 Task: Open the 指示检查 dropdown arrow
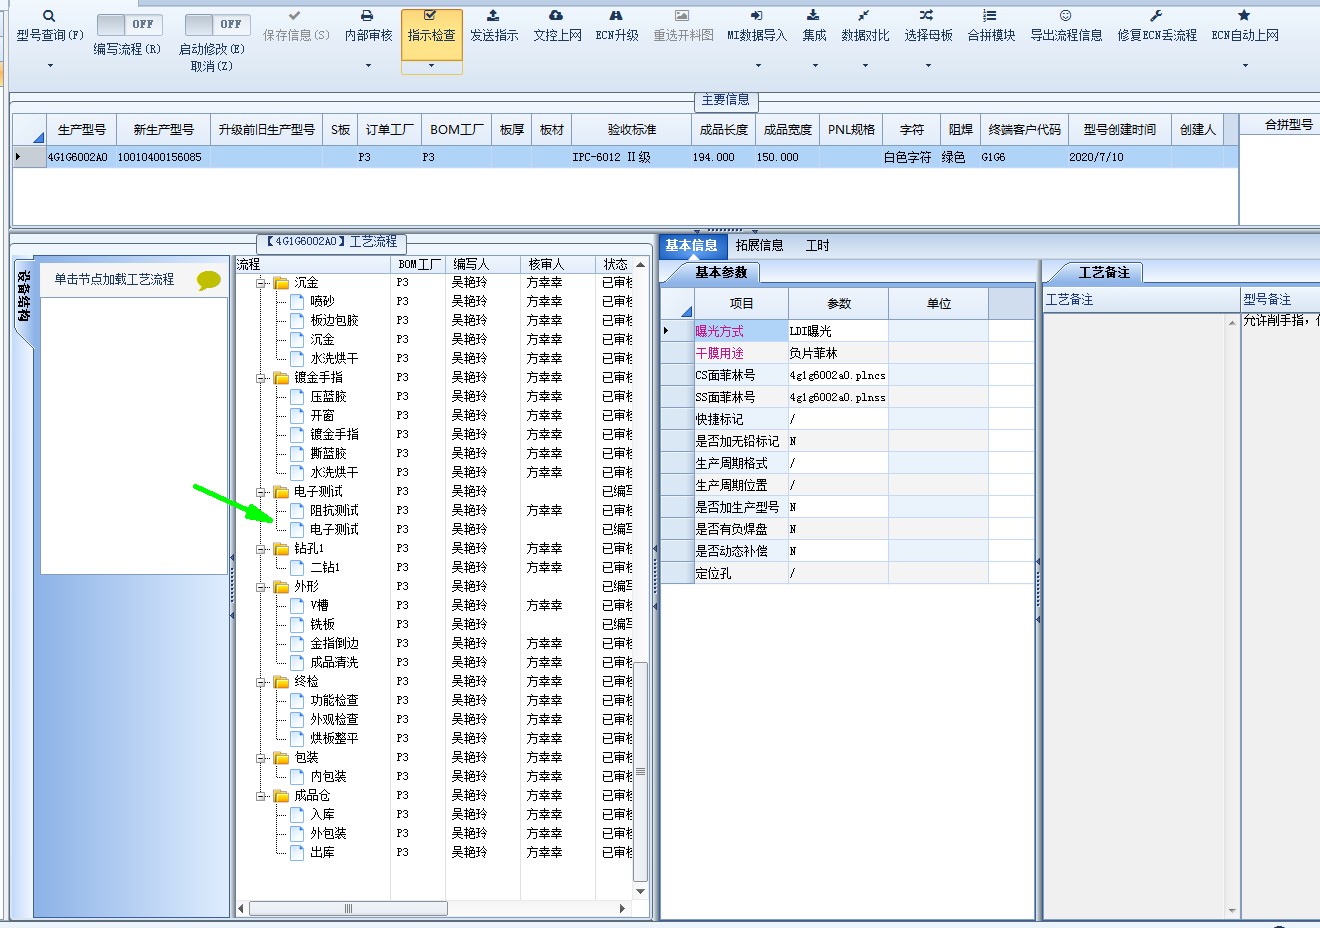click(431, 66)
